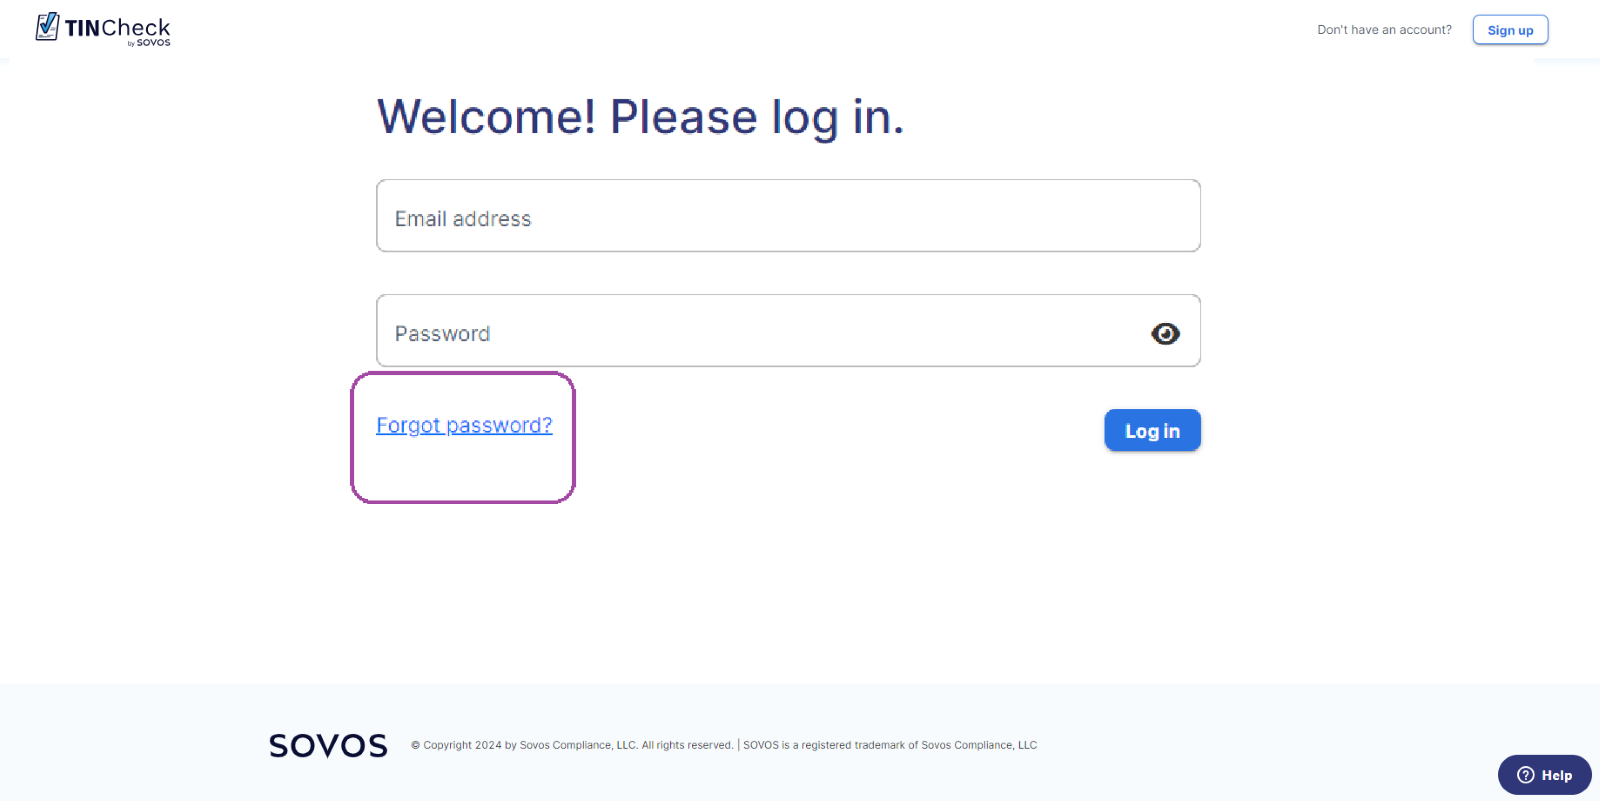Click the vertical divider in footer text
The image size is (1600, 801).
coord(739,745)
